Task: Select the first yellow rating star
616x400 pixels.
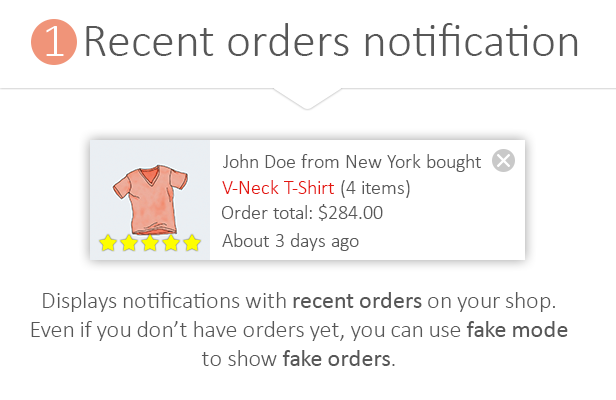Action: pos(108,243)
